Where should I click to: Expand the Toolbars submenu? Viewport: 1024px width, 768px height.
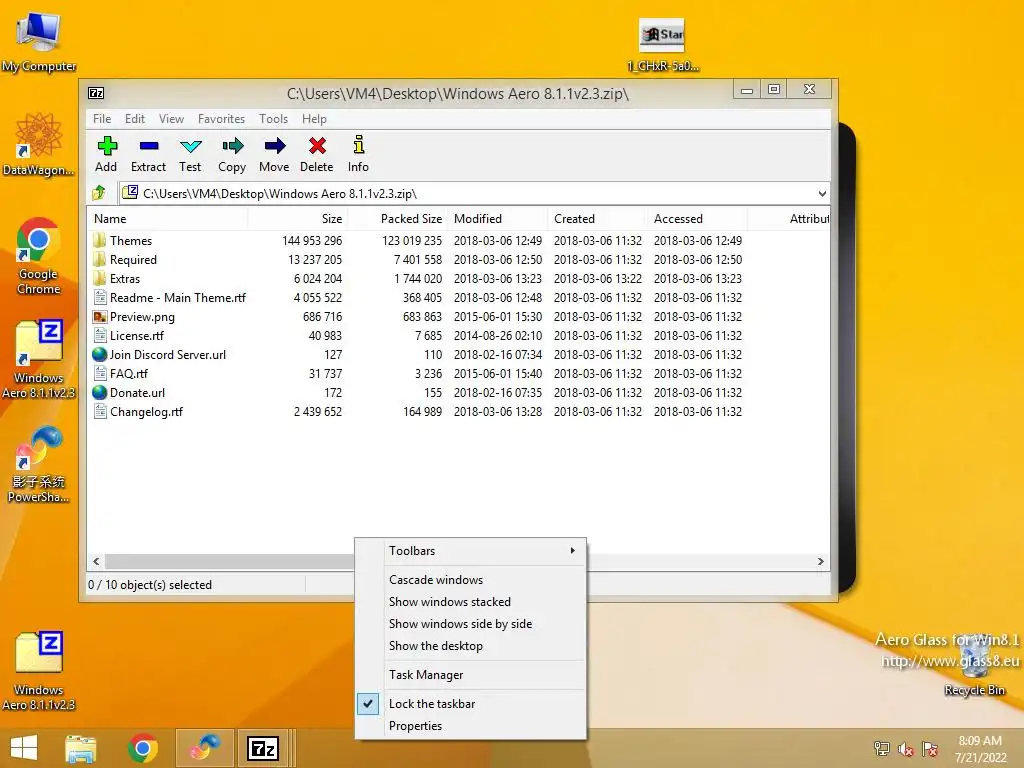click(470, 551)
